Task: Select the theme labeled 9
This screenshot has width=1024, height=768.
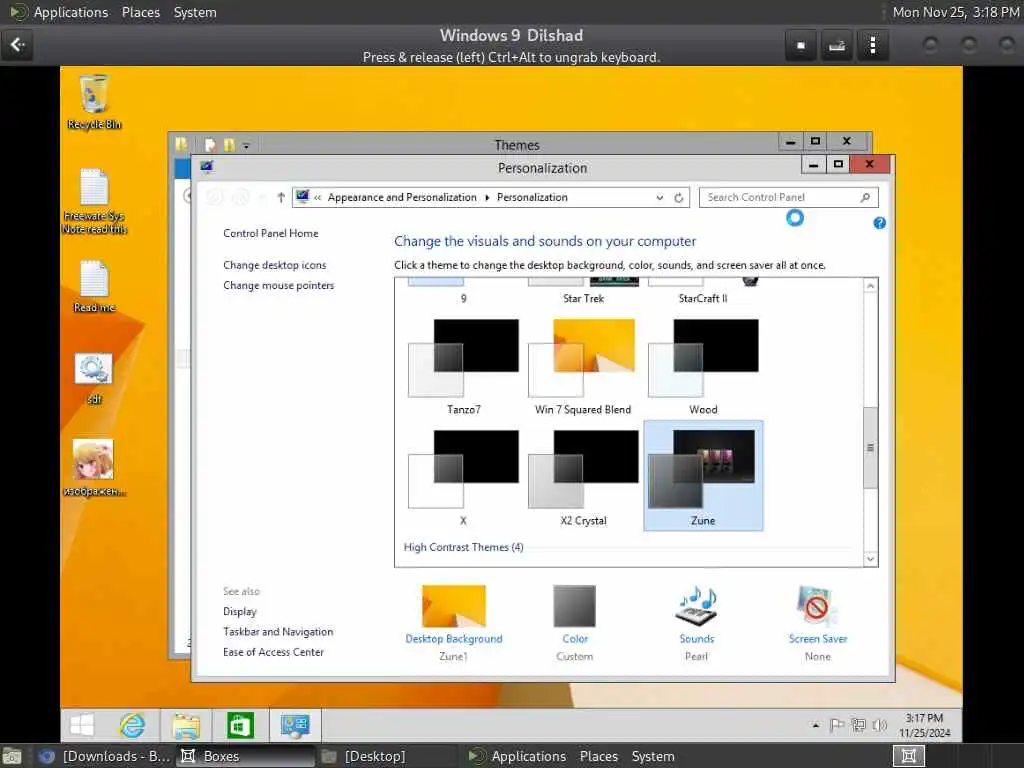Action: (464, 292)
